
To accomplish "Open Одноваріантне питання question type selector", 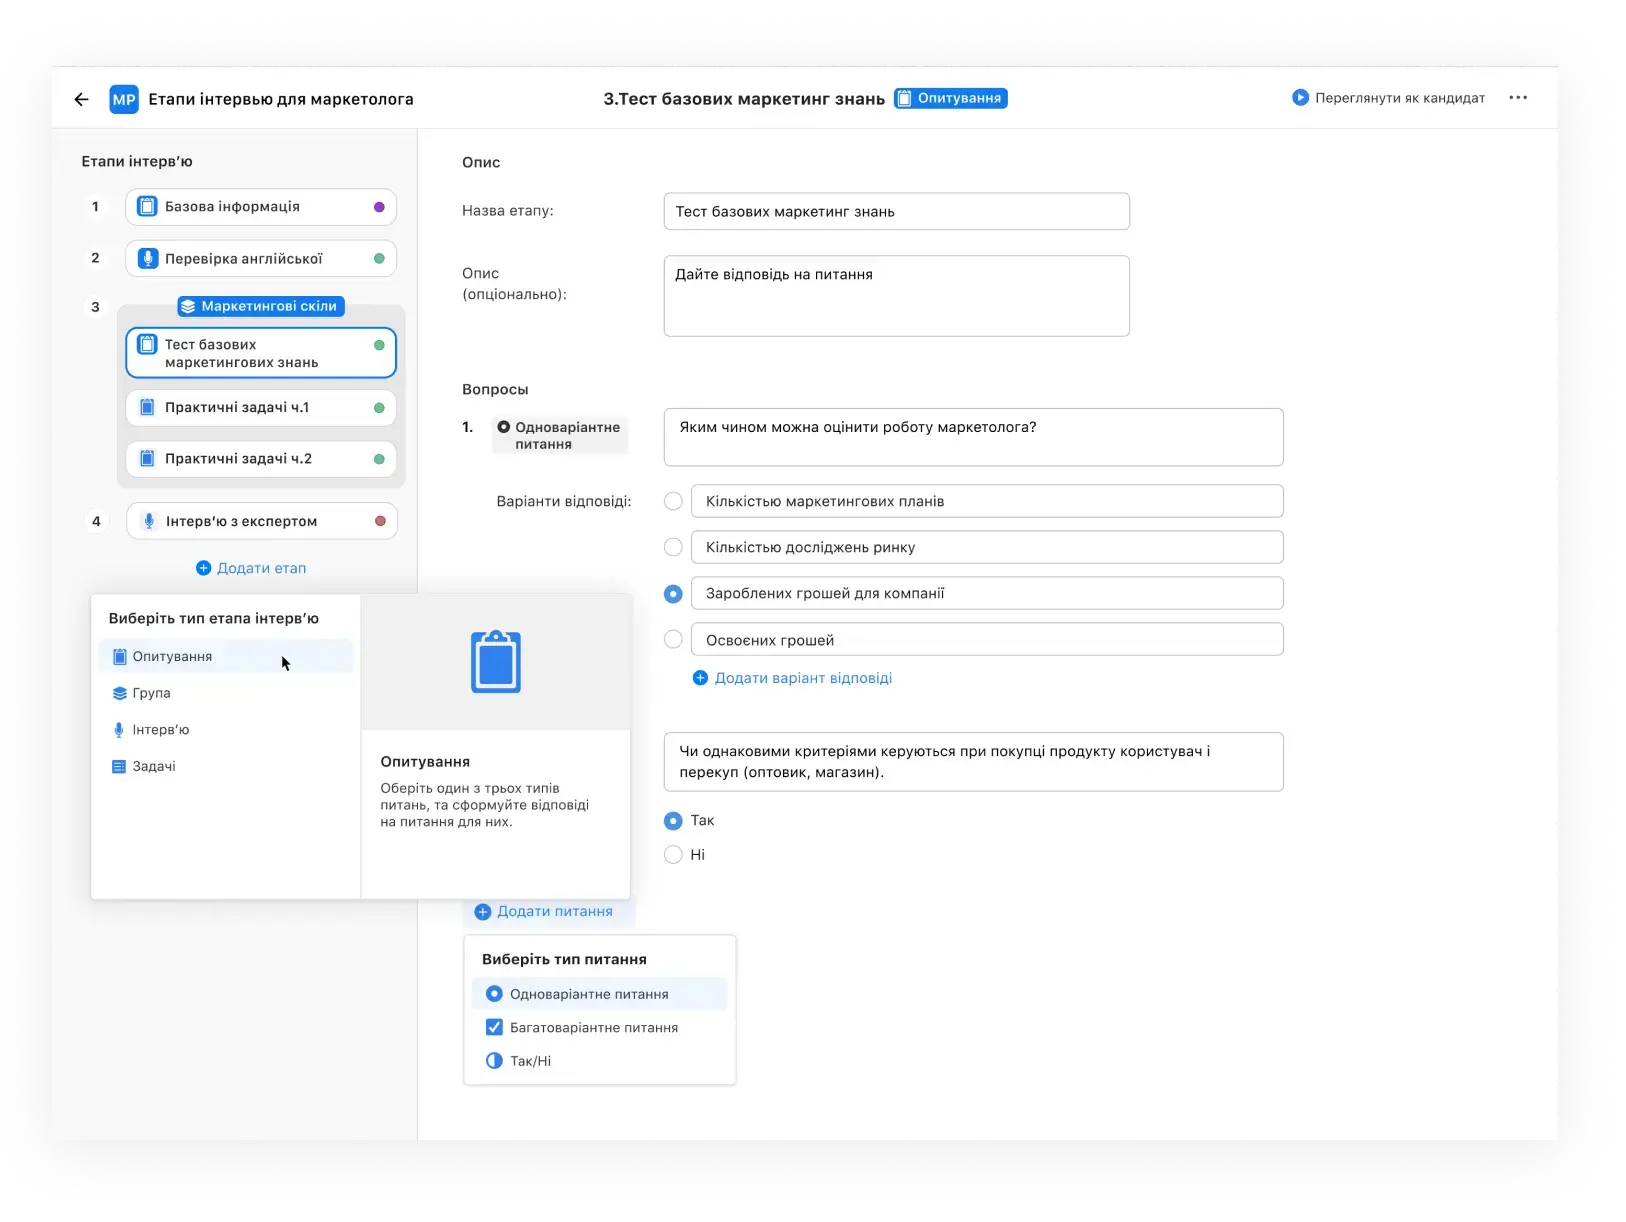I will [560, 436].
